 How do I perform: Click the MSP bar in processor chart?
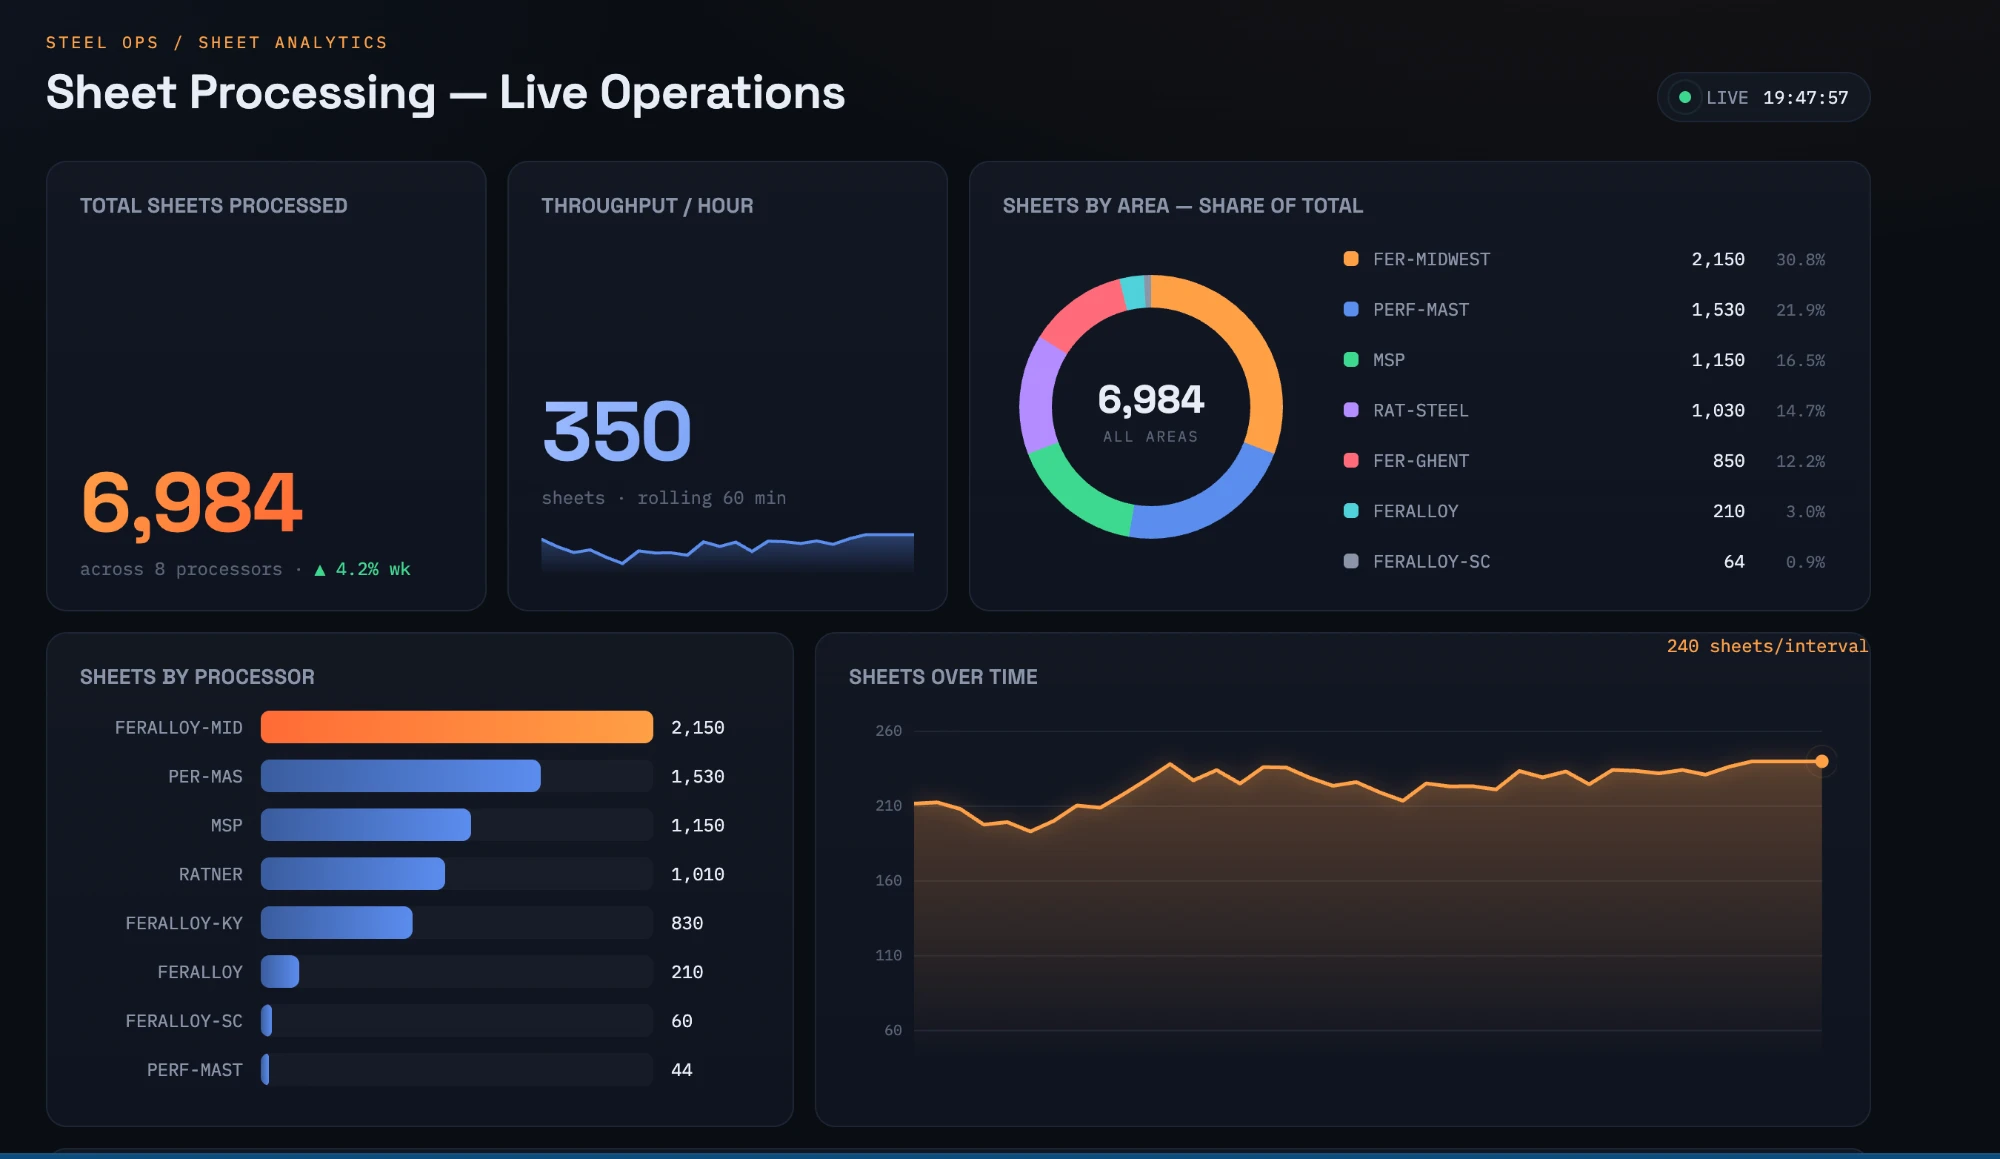366,825
